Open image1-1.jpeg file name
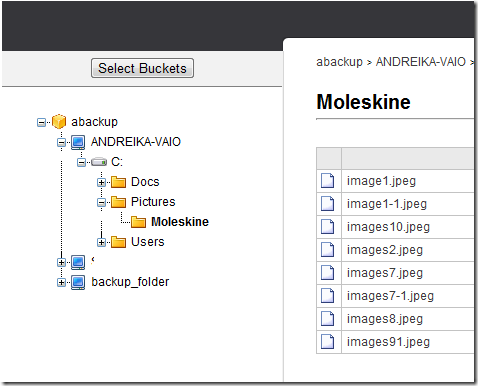This screenshot has width=478, height=386. 387,204
